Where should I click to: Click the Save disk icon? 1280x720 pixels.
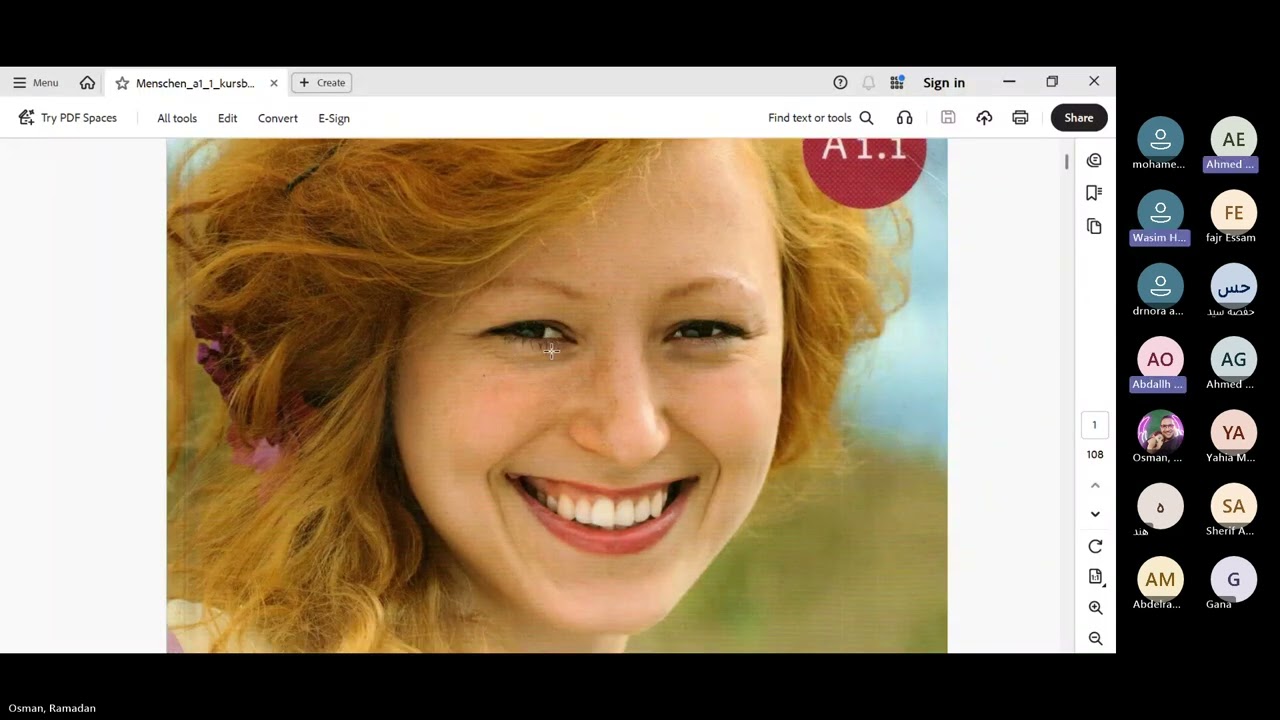(948, 118)
